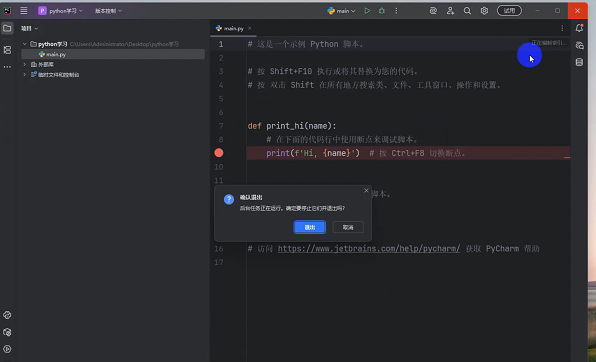Click the indexing progress text at top right
The image size is (596, 362).
(x=548, y=43)
